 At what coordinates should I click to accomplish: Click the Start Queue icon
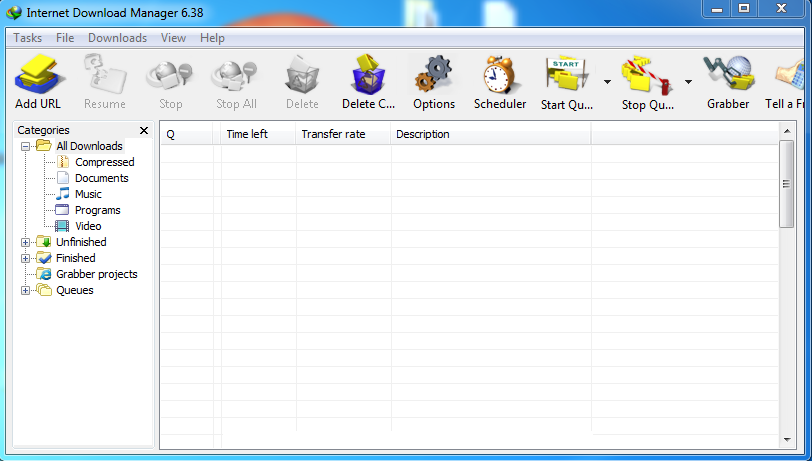click(x=567, y=75)
